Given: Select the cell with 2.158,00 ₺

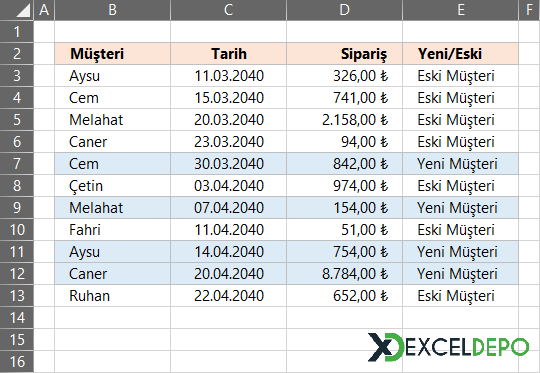Looking at the screenshot, I should tap(344, 120).
